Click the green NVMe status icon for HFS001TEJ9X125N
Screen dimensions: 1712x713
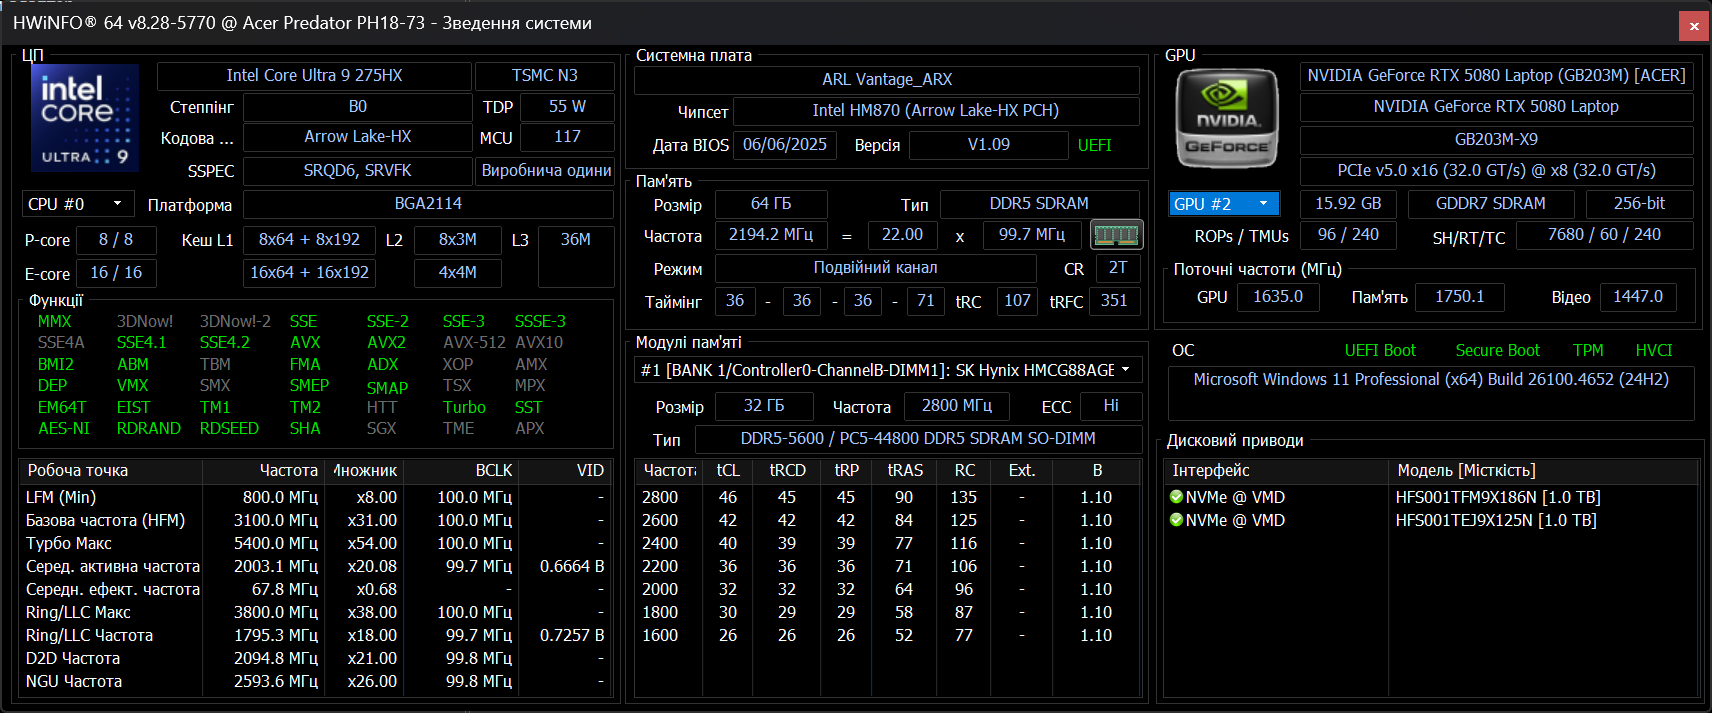click(x=1176, y=520)
